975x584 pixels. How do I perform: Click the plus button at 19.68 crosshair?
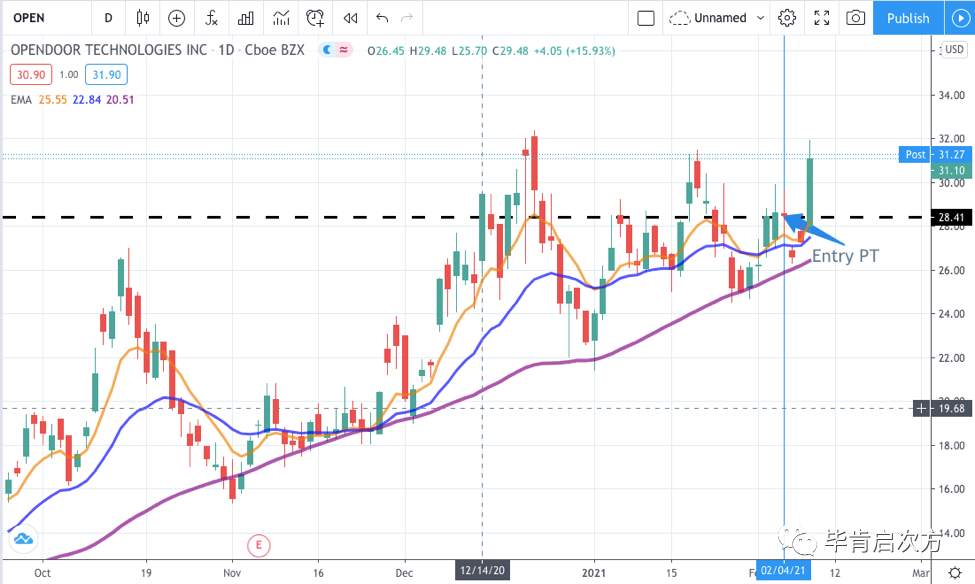921,409
